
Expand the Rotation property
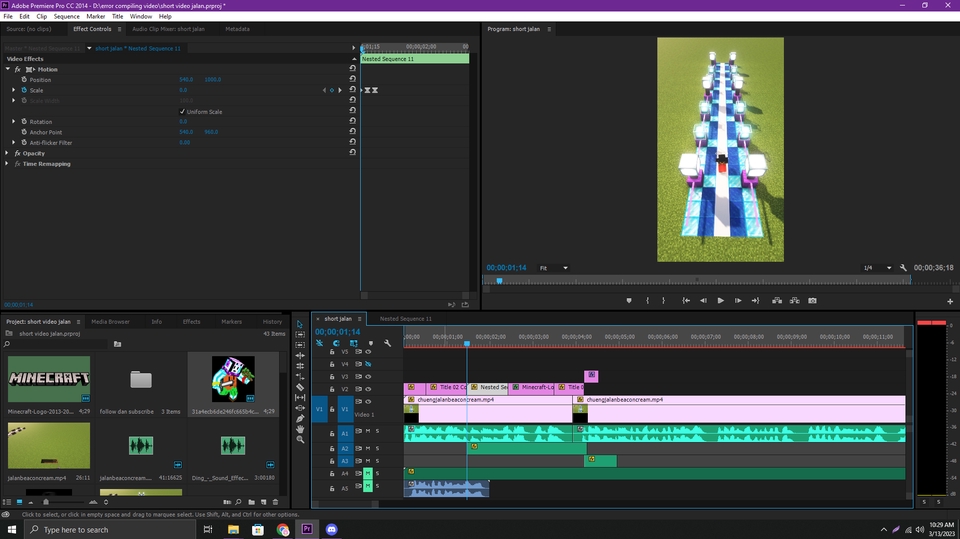click(13, 121)
